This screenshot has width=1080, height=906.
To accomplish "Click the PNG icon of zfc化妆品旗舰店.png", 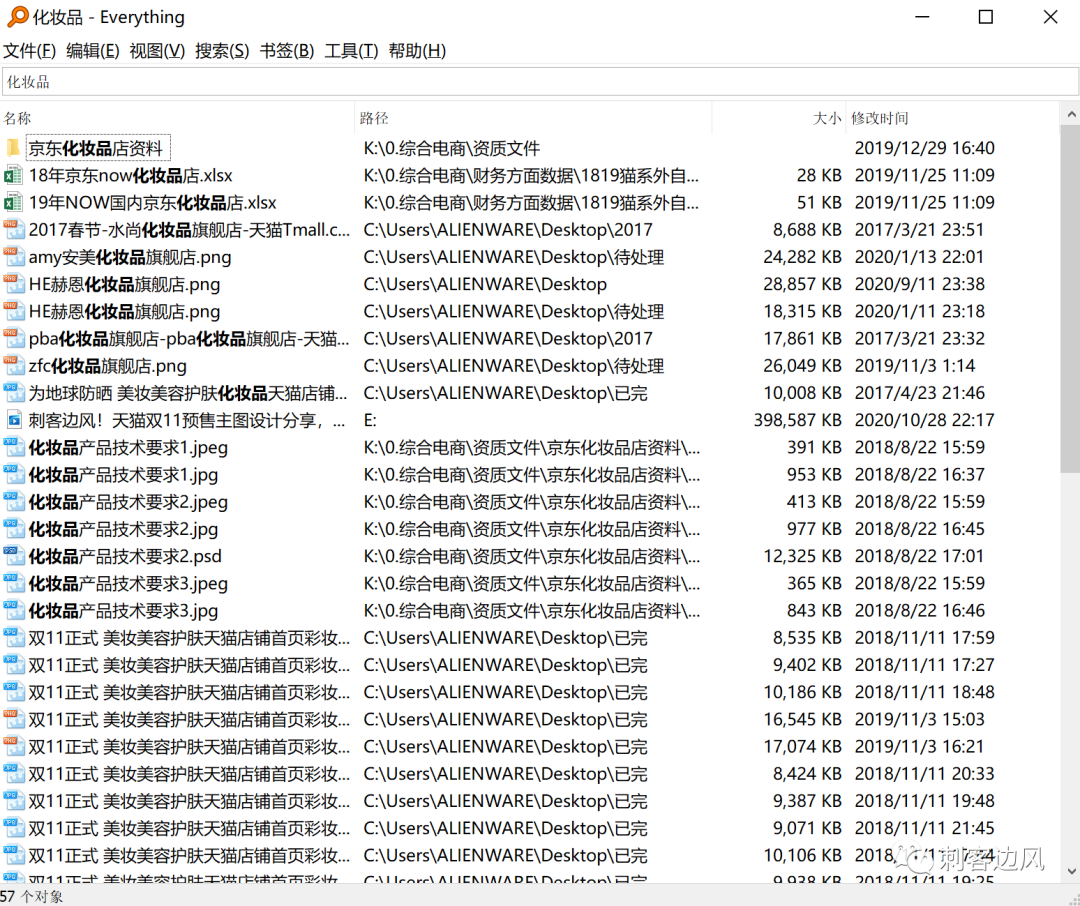I will [13, 366].
